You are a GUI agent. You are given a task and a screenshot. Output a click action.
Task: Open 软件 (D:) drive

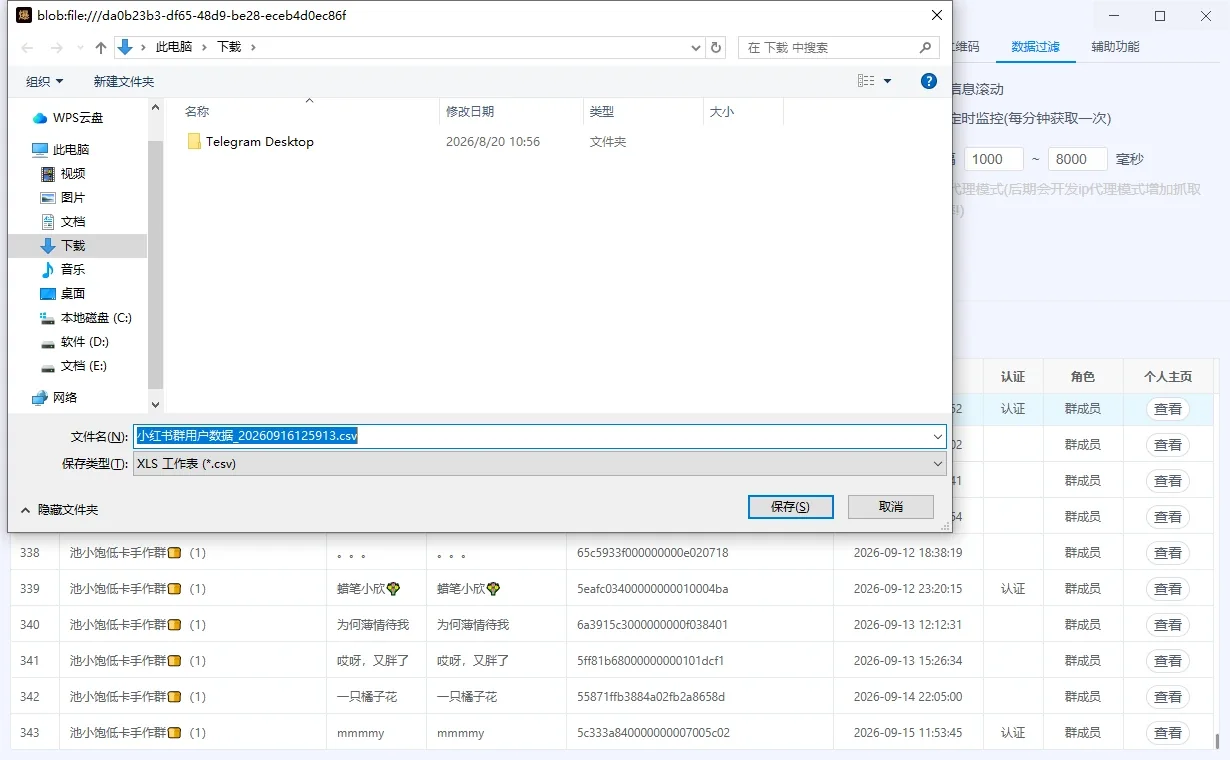[75, 342]
